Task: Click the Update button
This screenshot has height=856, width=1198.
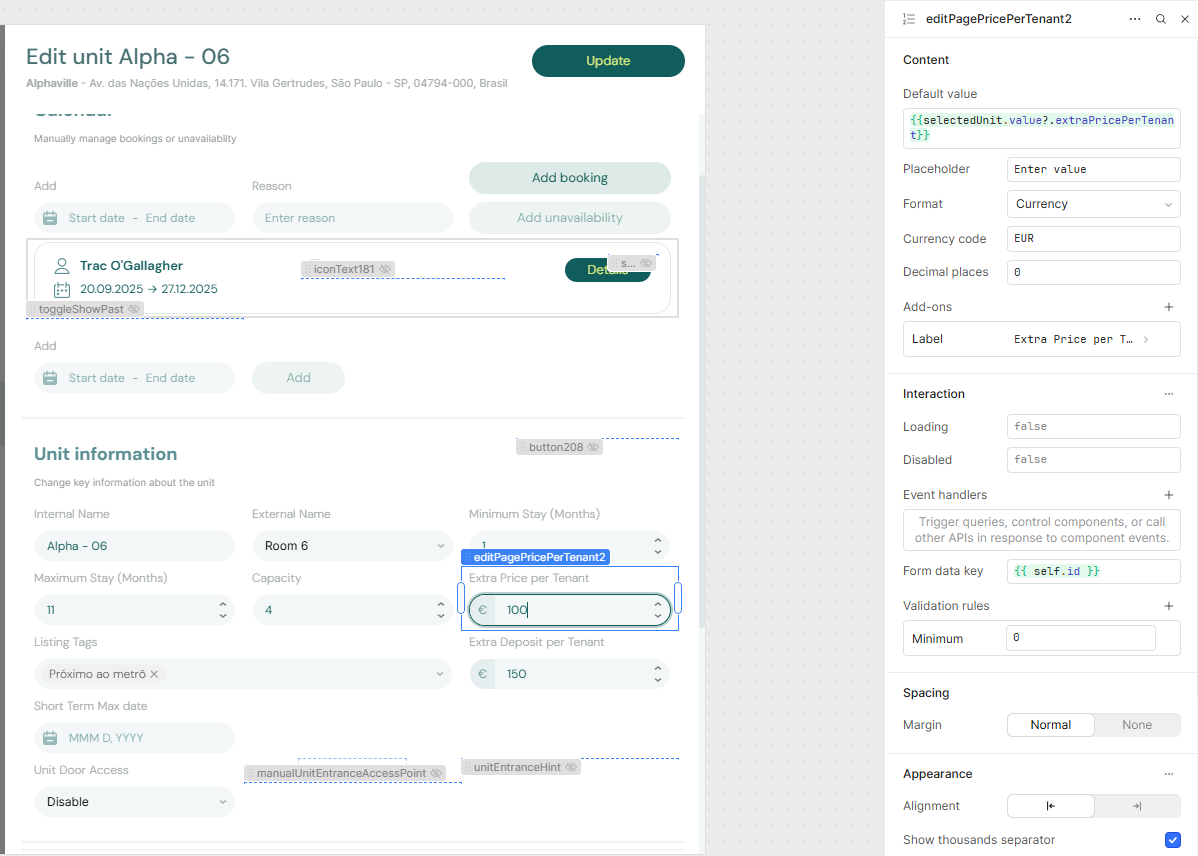Action: [x=607, y=61]
